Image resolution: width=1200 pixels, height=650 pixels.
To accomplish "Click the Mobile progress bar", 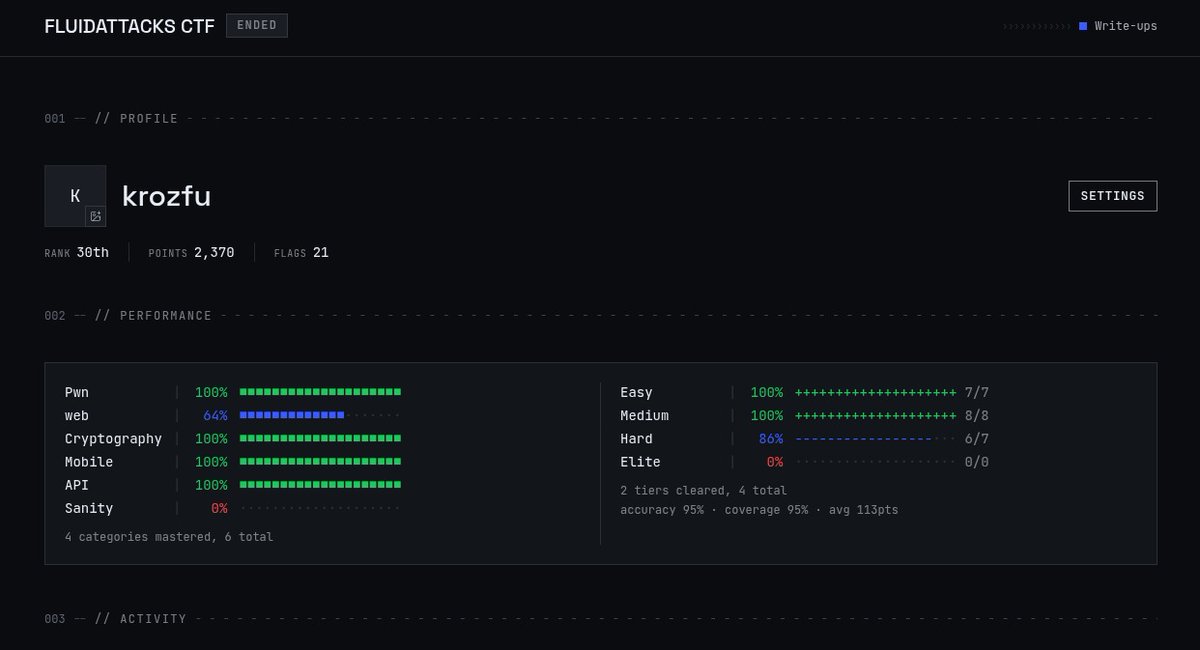I will click(320, 462).
